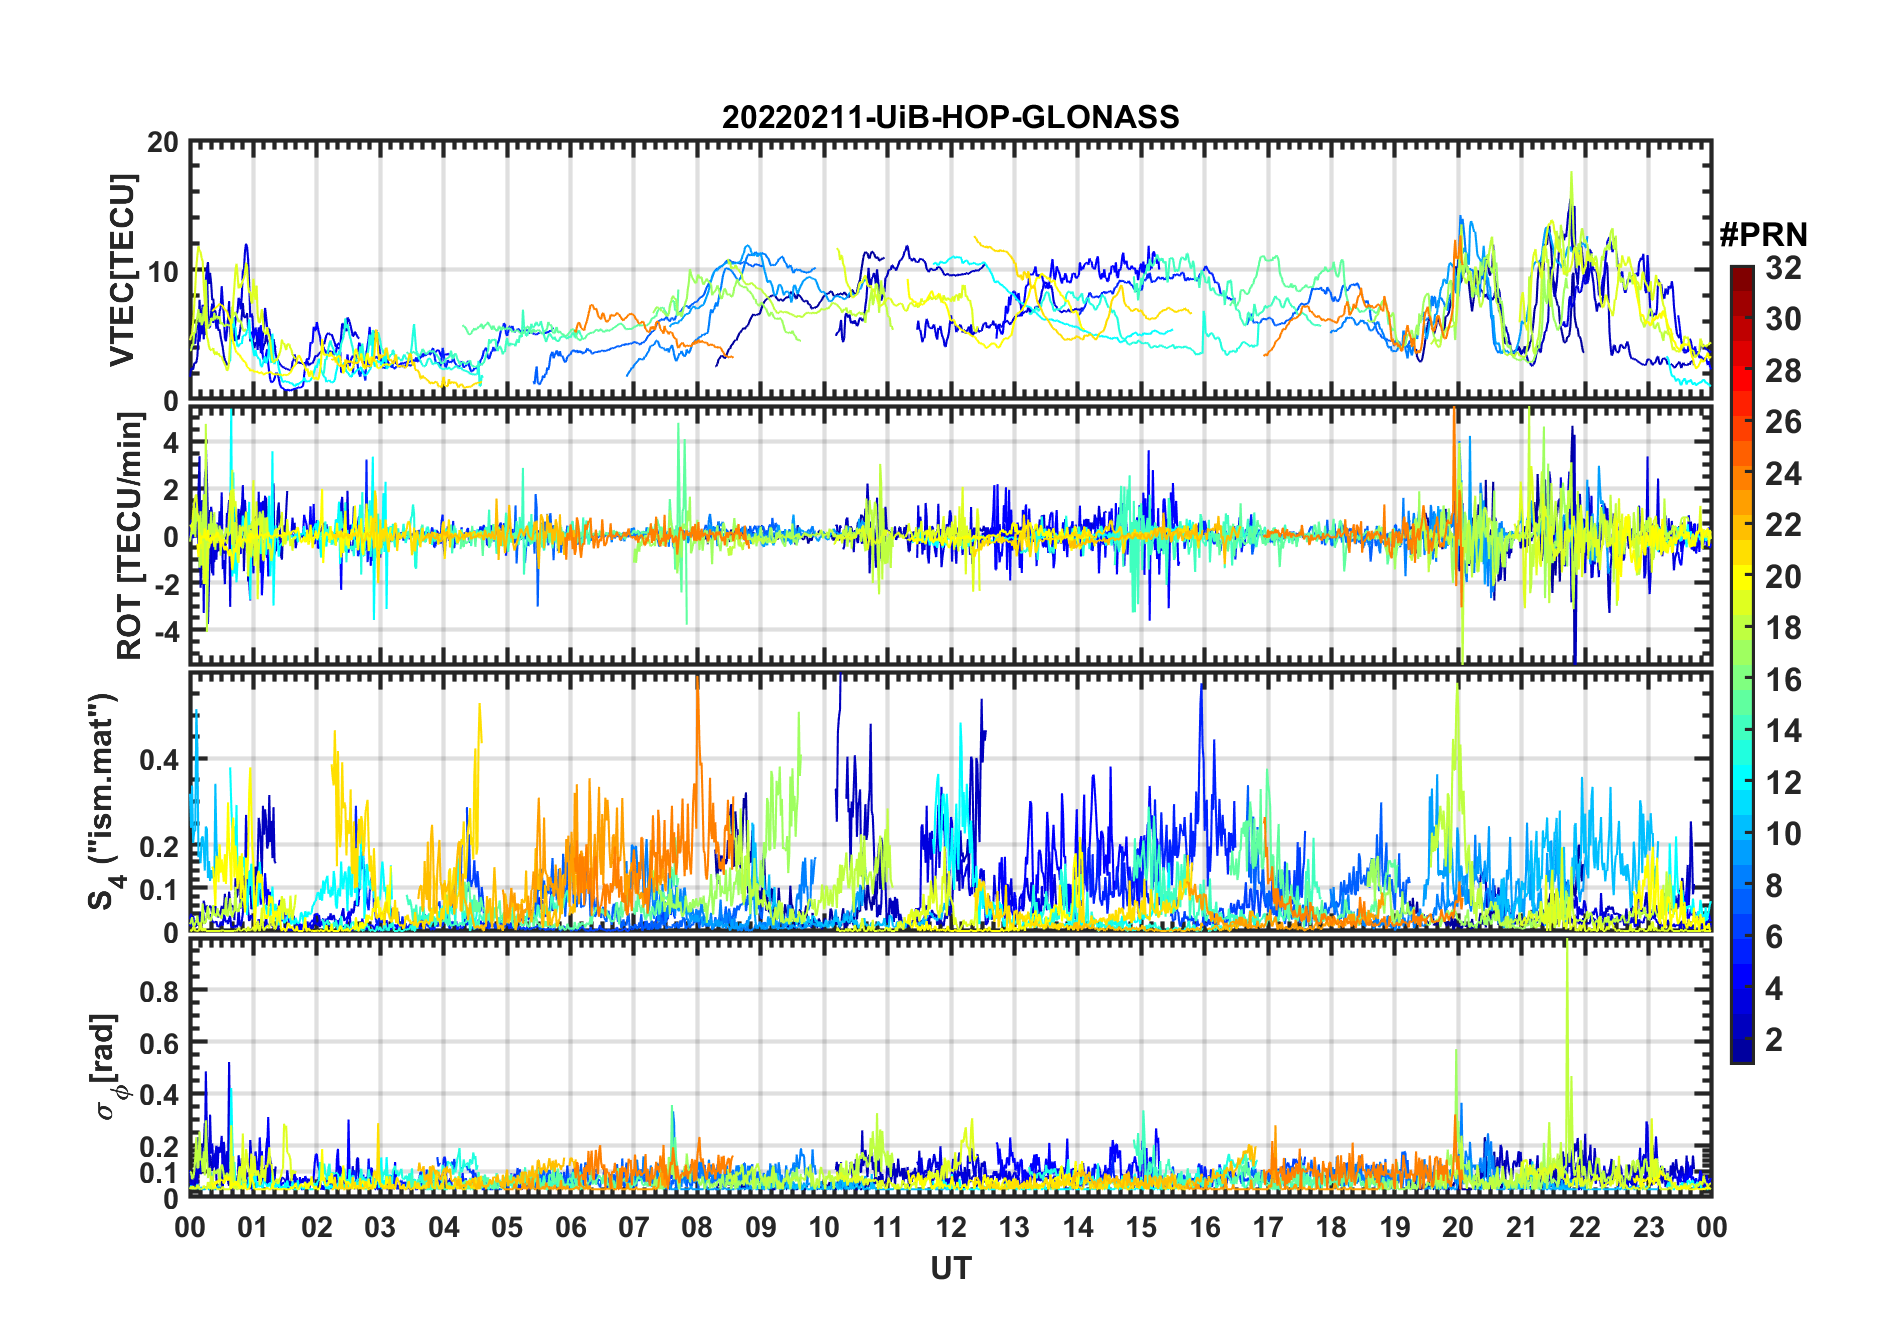Click the ROT [TECU/min] axis label
The height and width of the screenshot is (1330, 1902).
pyautogui.click(x=129, y=535)
